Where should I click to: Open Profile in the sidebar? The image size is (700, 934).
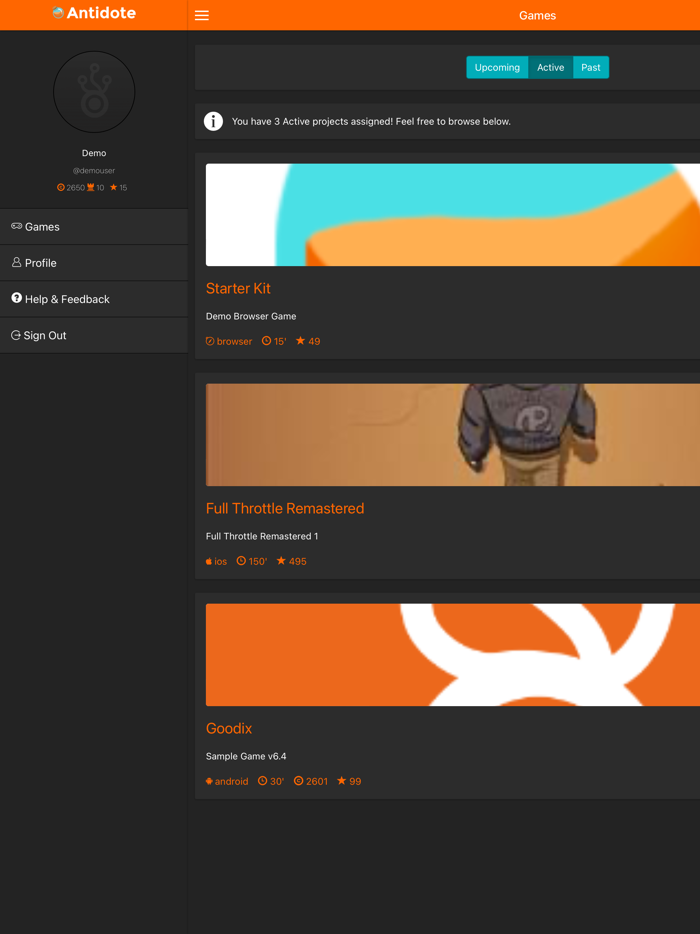pos(94,263)
